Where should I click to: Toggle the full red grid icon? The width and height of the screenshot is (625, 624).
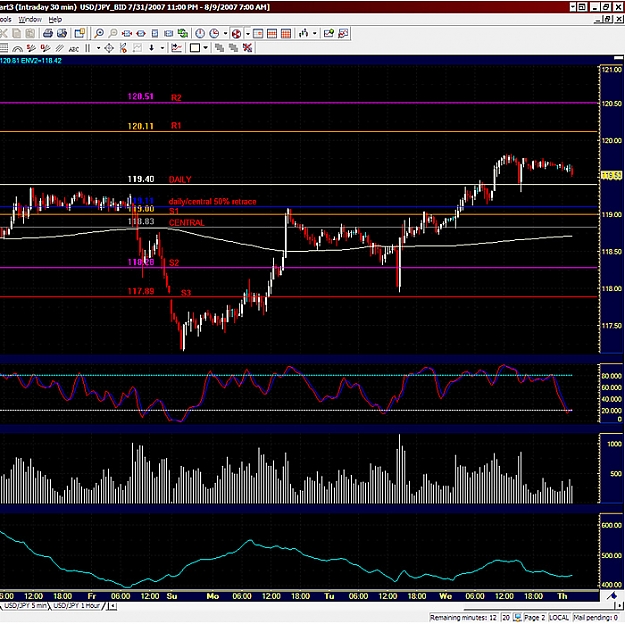(286, 33)
